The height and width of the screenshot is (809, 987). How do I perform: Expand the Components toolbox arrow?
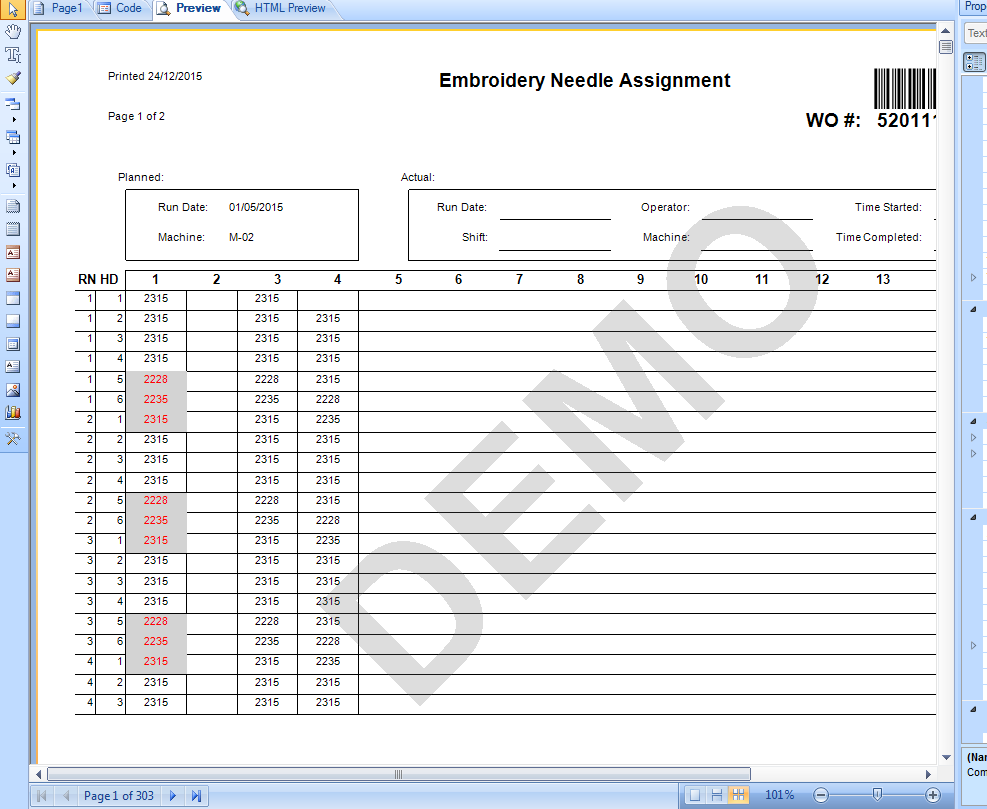coord(14,186)
